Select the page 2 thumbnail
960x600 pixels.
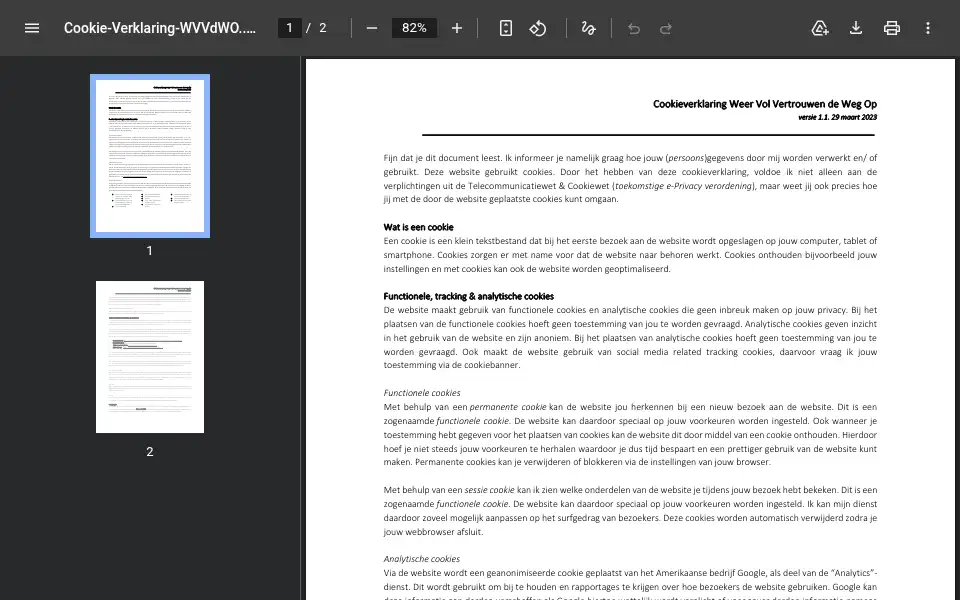pyautogui.click(x=150, y=357)
